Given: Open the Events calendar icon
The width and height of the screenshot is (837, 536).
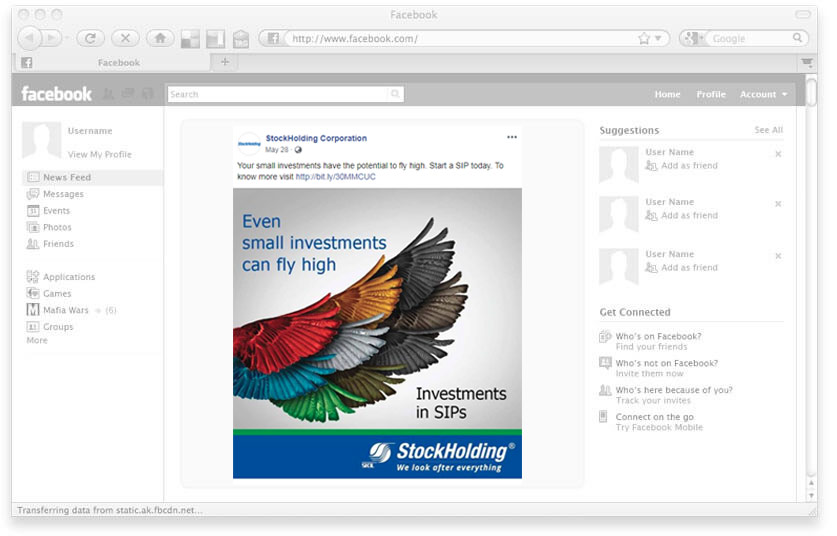Looking at the screenshot, I should coord(33,211).
